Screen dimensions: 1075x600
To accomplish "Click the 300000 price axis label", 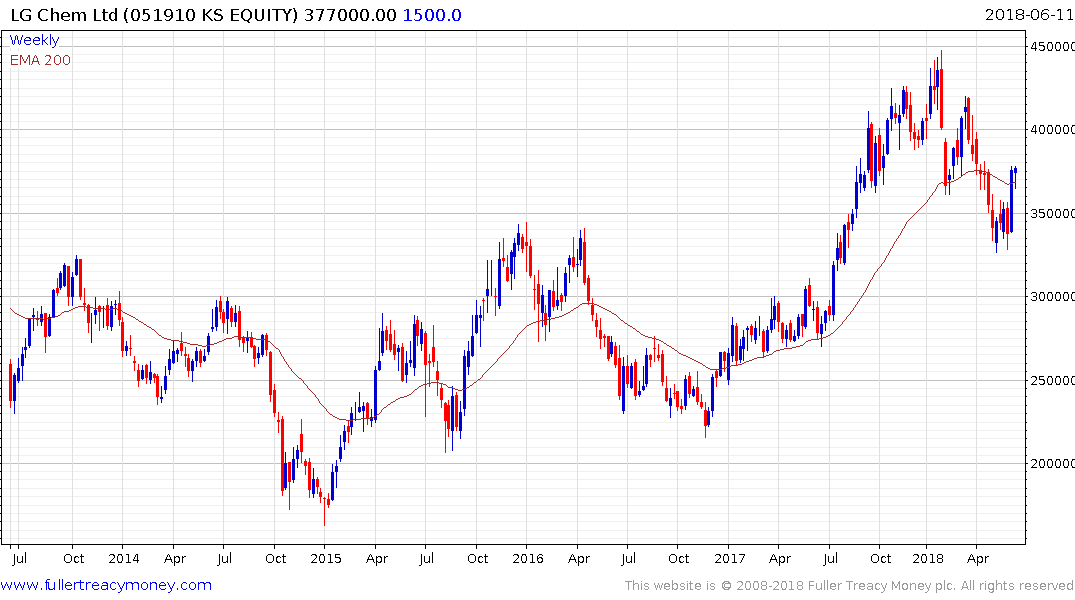I will tap(1052, 296).
